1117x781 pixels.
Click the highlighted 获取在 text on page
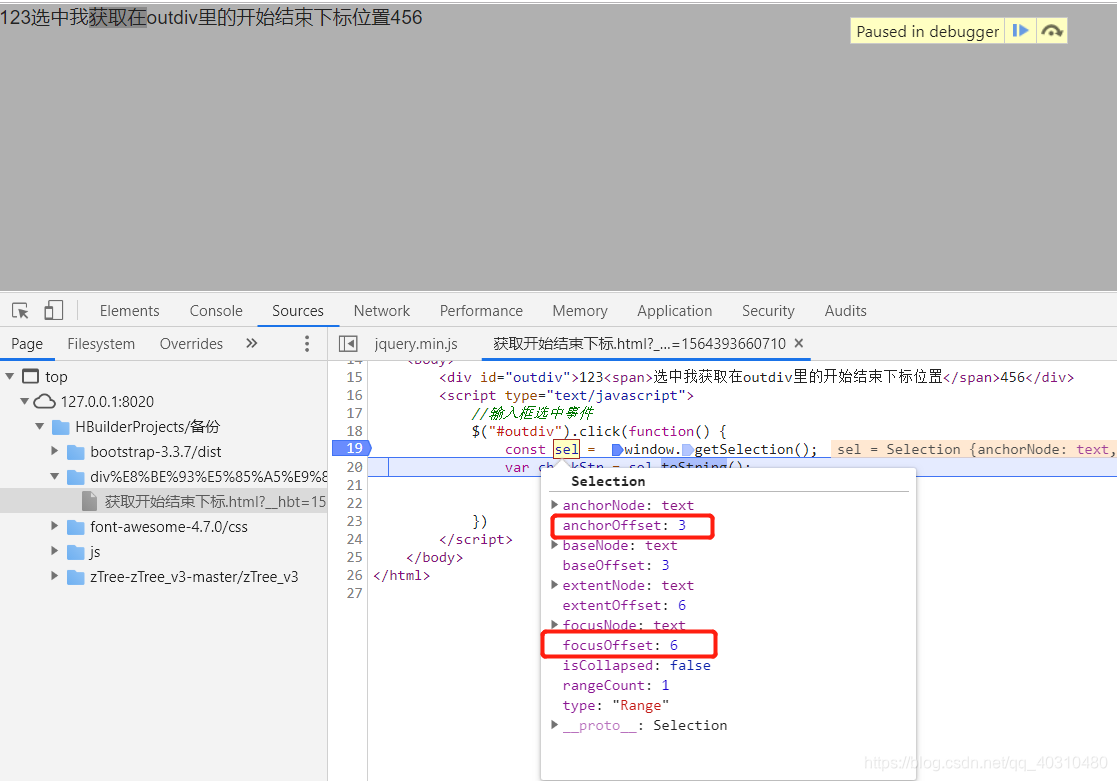(x=118, y=17)
